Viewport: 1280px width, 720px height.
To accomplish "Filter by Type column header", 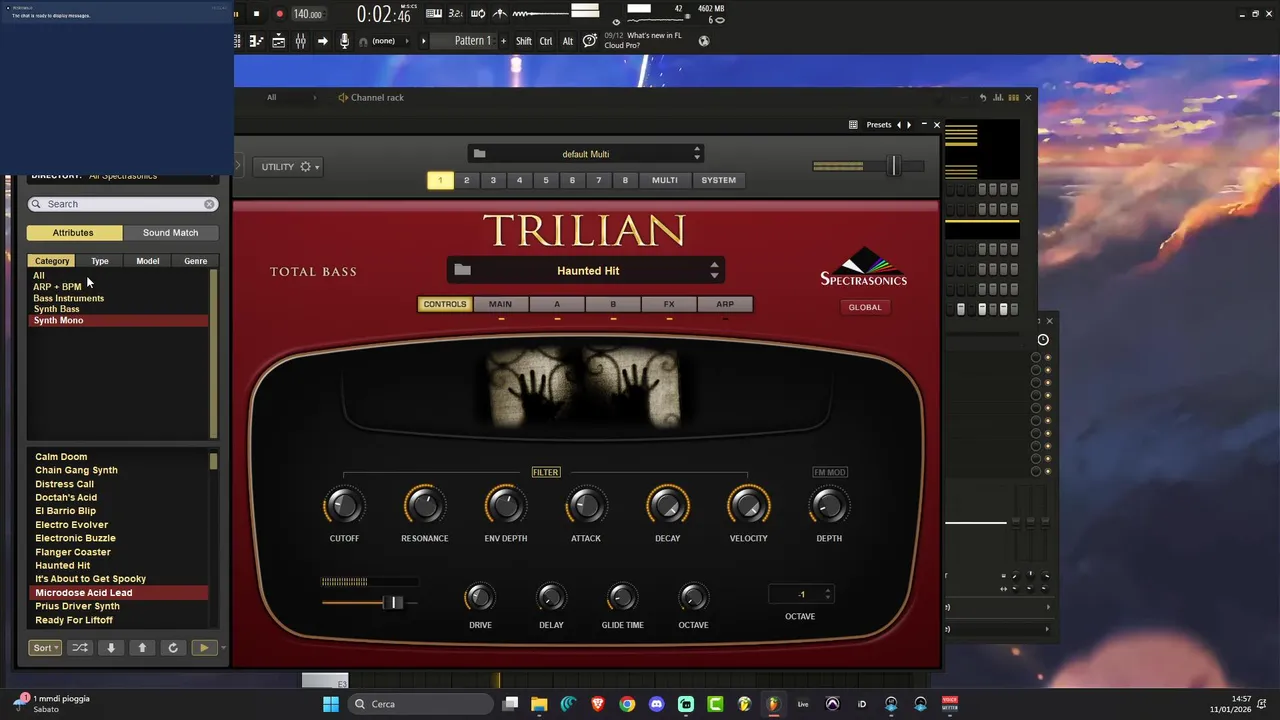I will point(100,261).
